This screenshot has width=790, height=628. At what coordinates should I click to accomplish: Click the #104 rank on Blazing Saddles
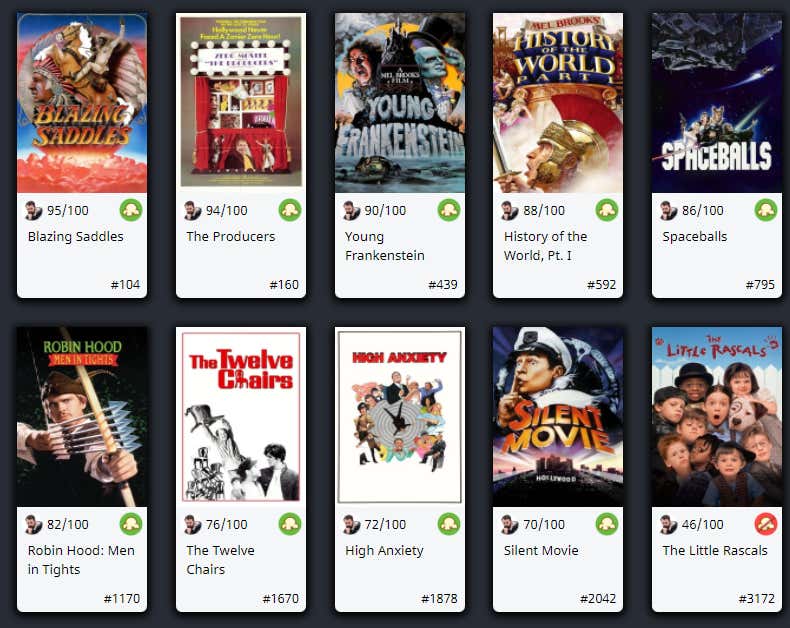125,285
